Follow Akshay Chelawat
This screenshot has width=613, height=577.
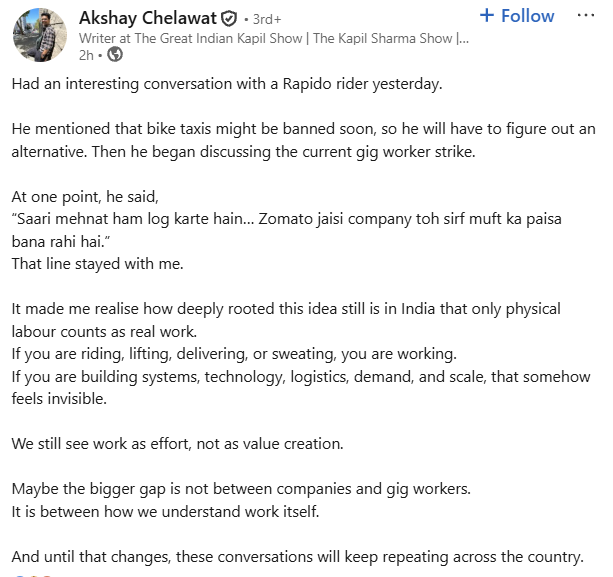516,16
